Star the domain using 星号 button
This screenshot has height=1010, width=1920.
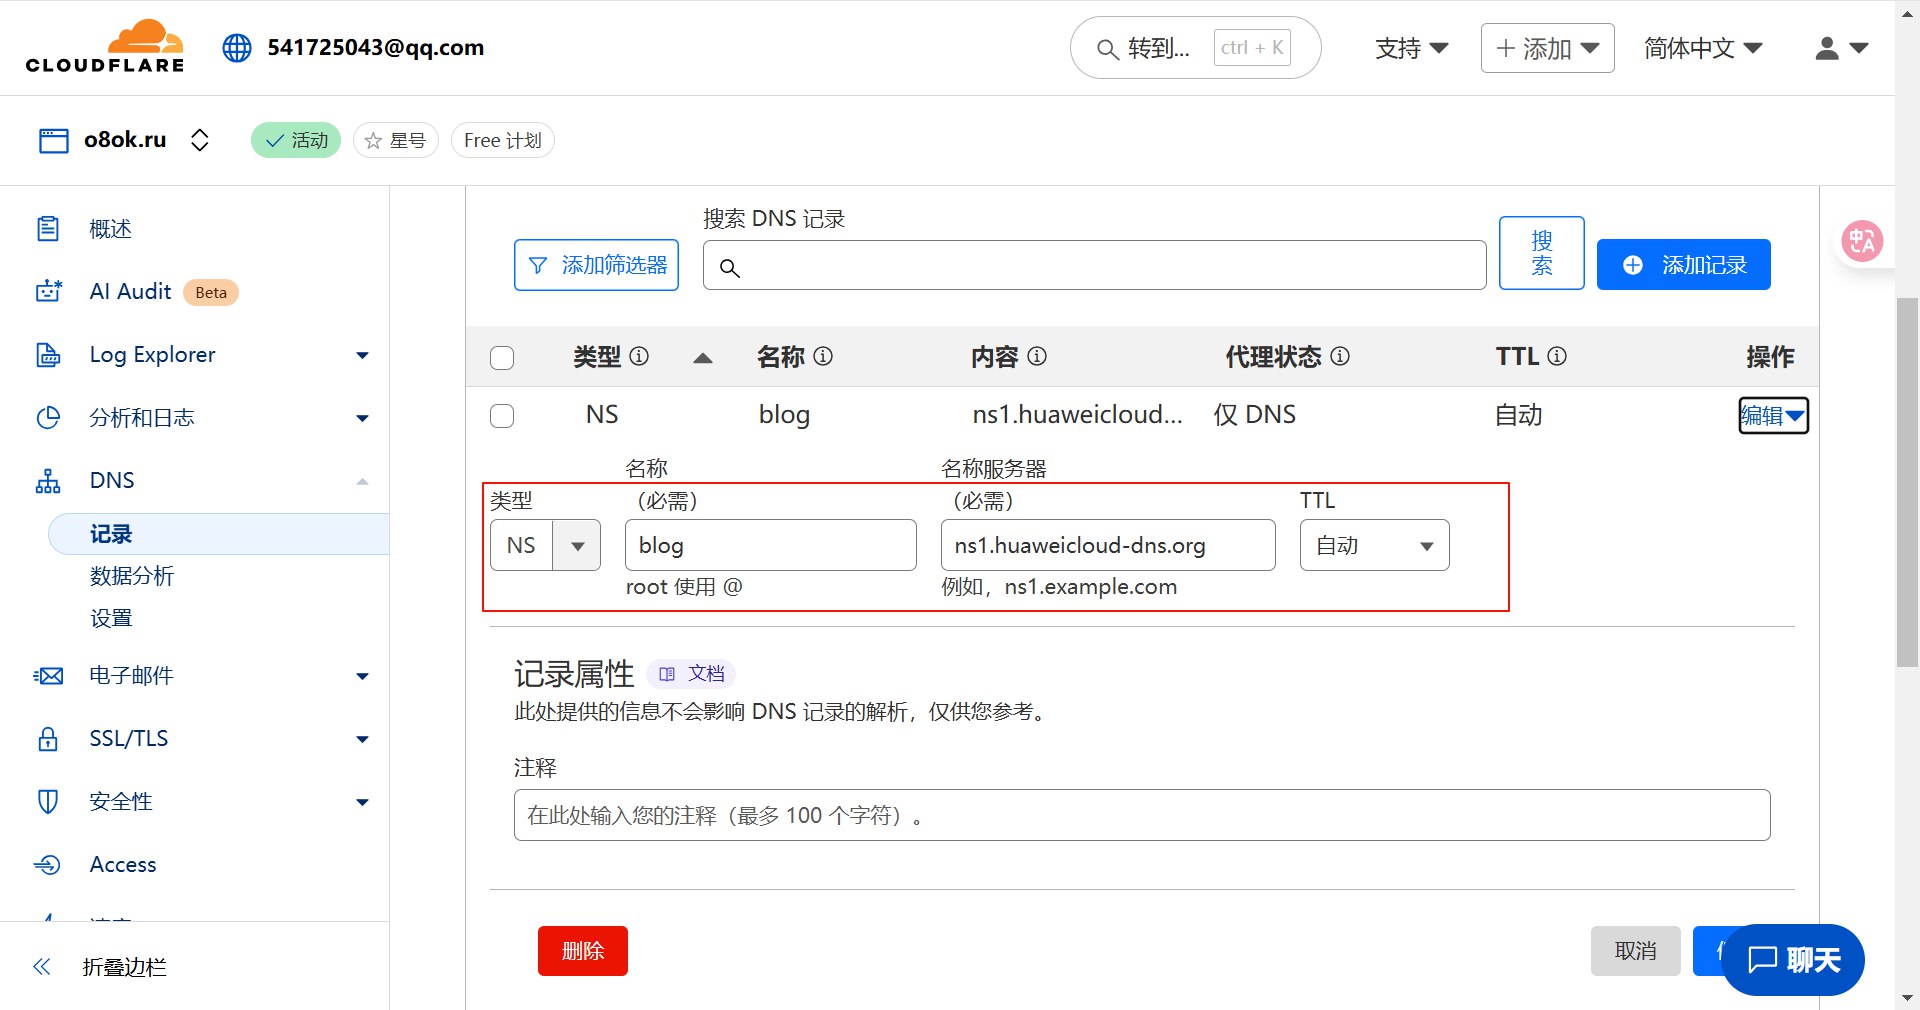[396, 140]
